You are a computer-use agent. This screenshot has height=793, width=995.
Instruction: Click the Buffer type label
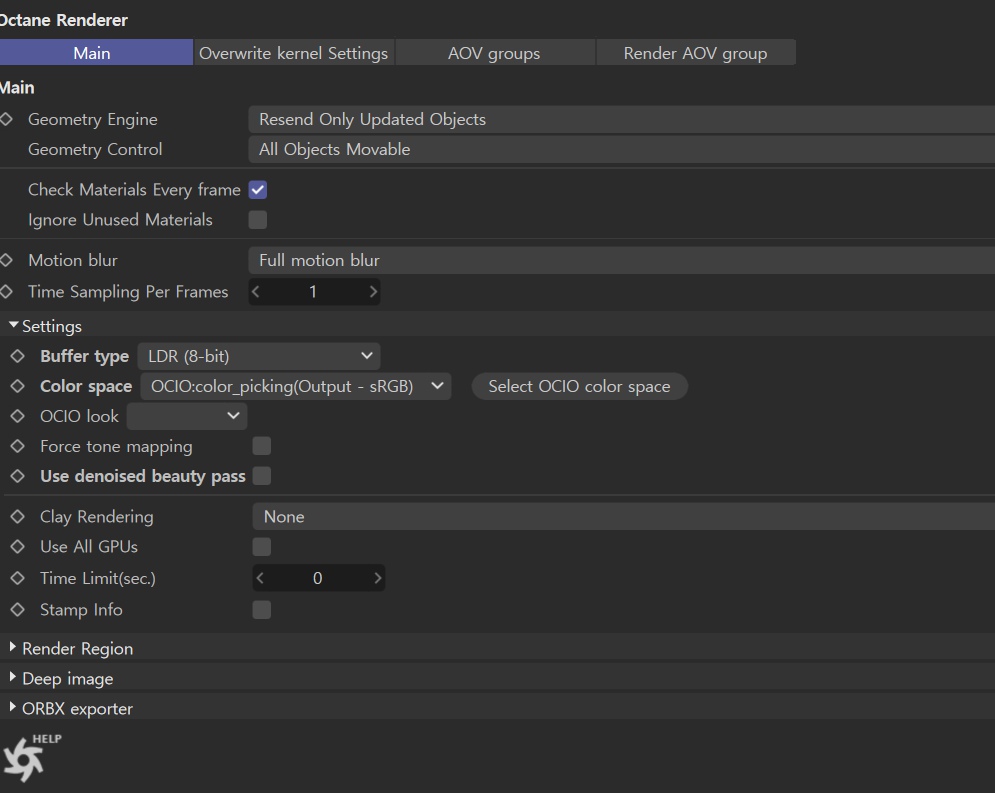tap(84, 356)
